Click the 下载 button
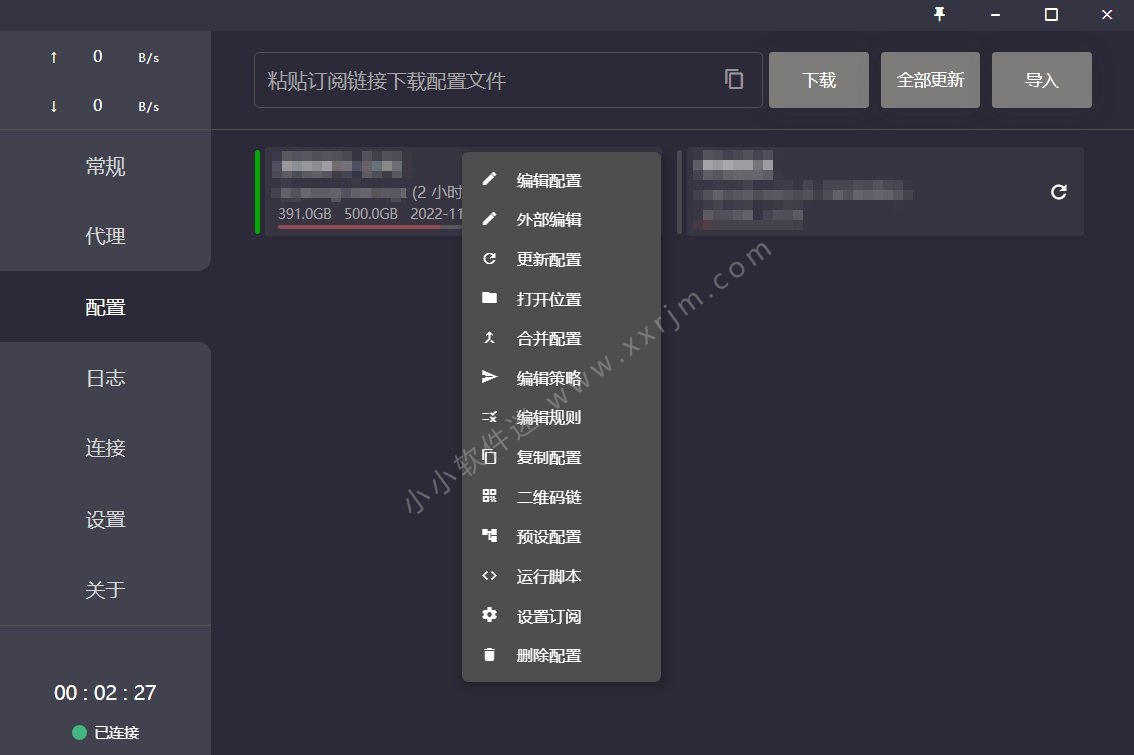Viewport: 1134px width, 755px height. [819, 80]
